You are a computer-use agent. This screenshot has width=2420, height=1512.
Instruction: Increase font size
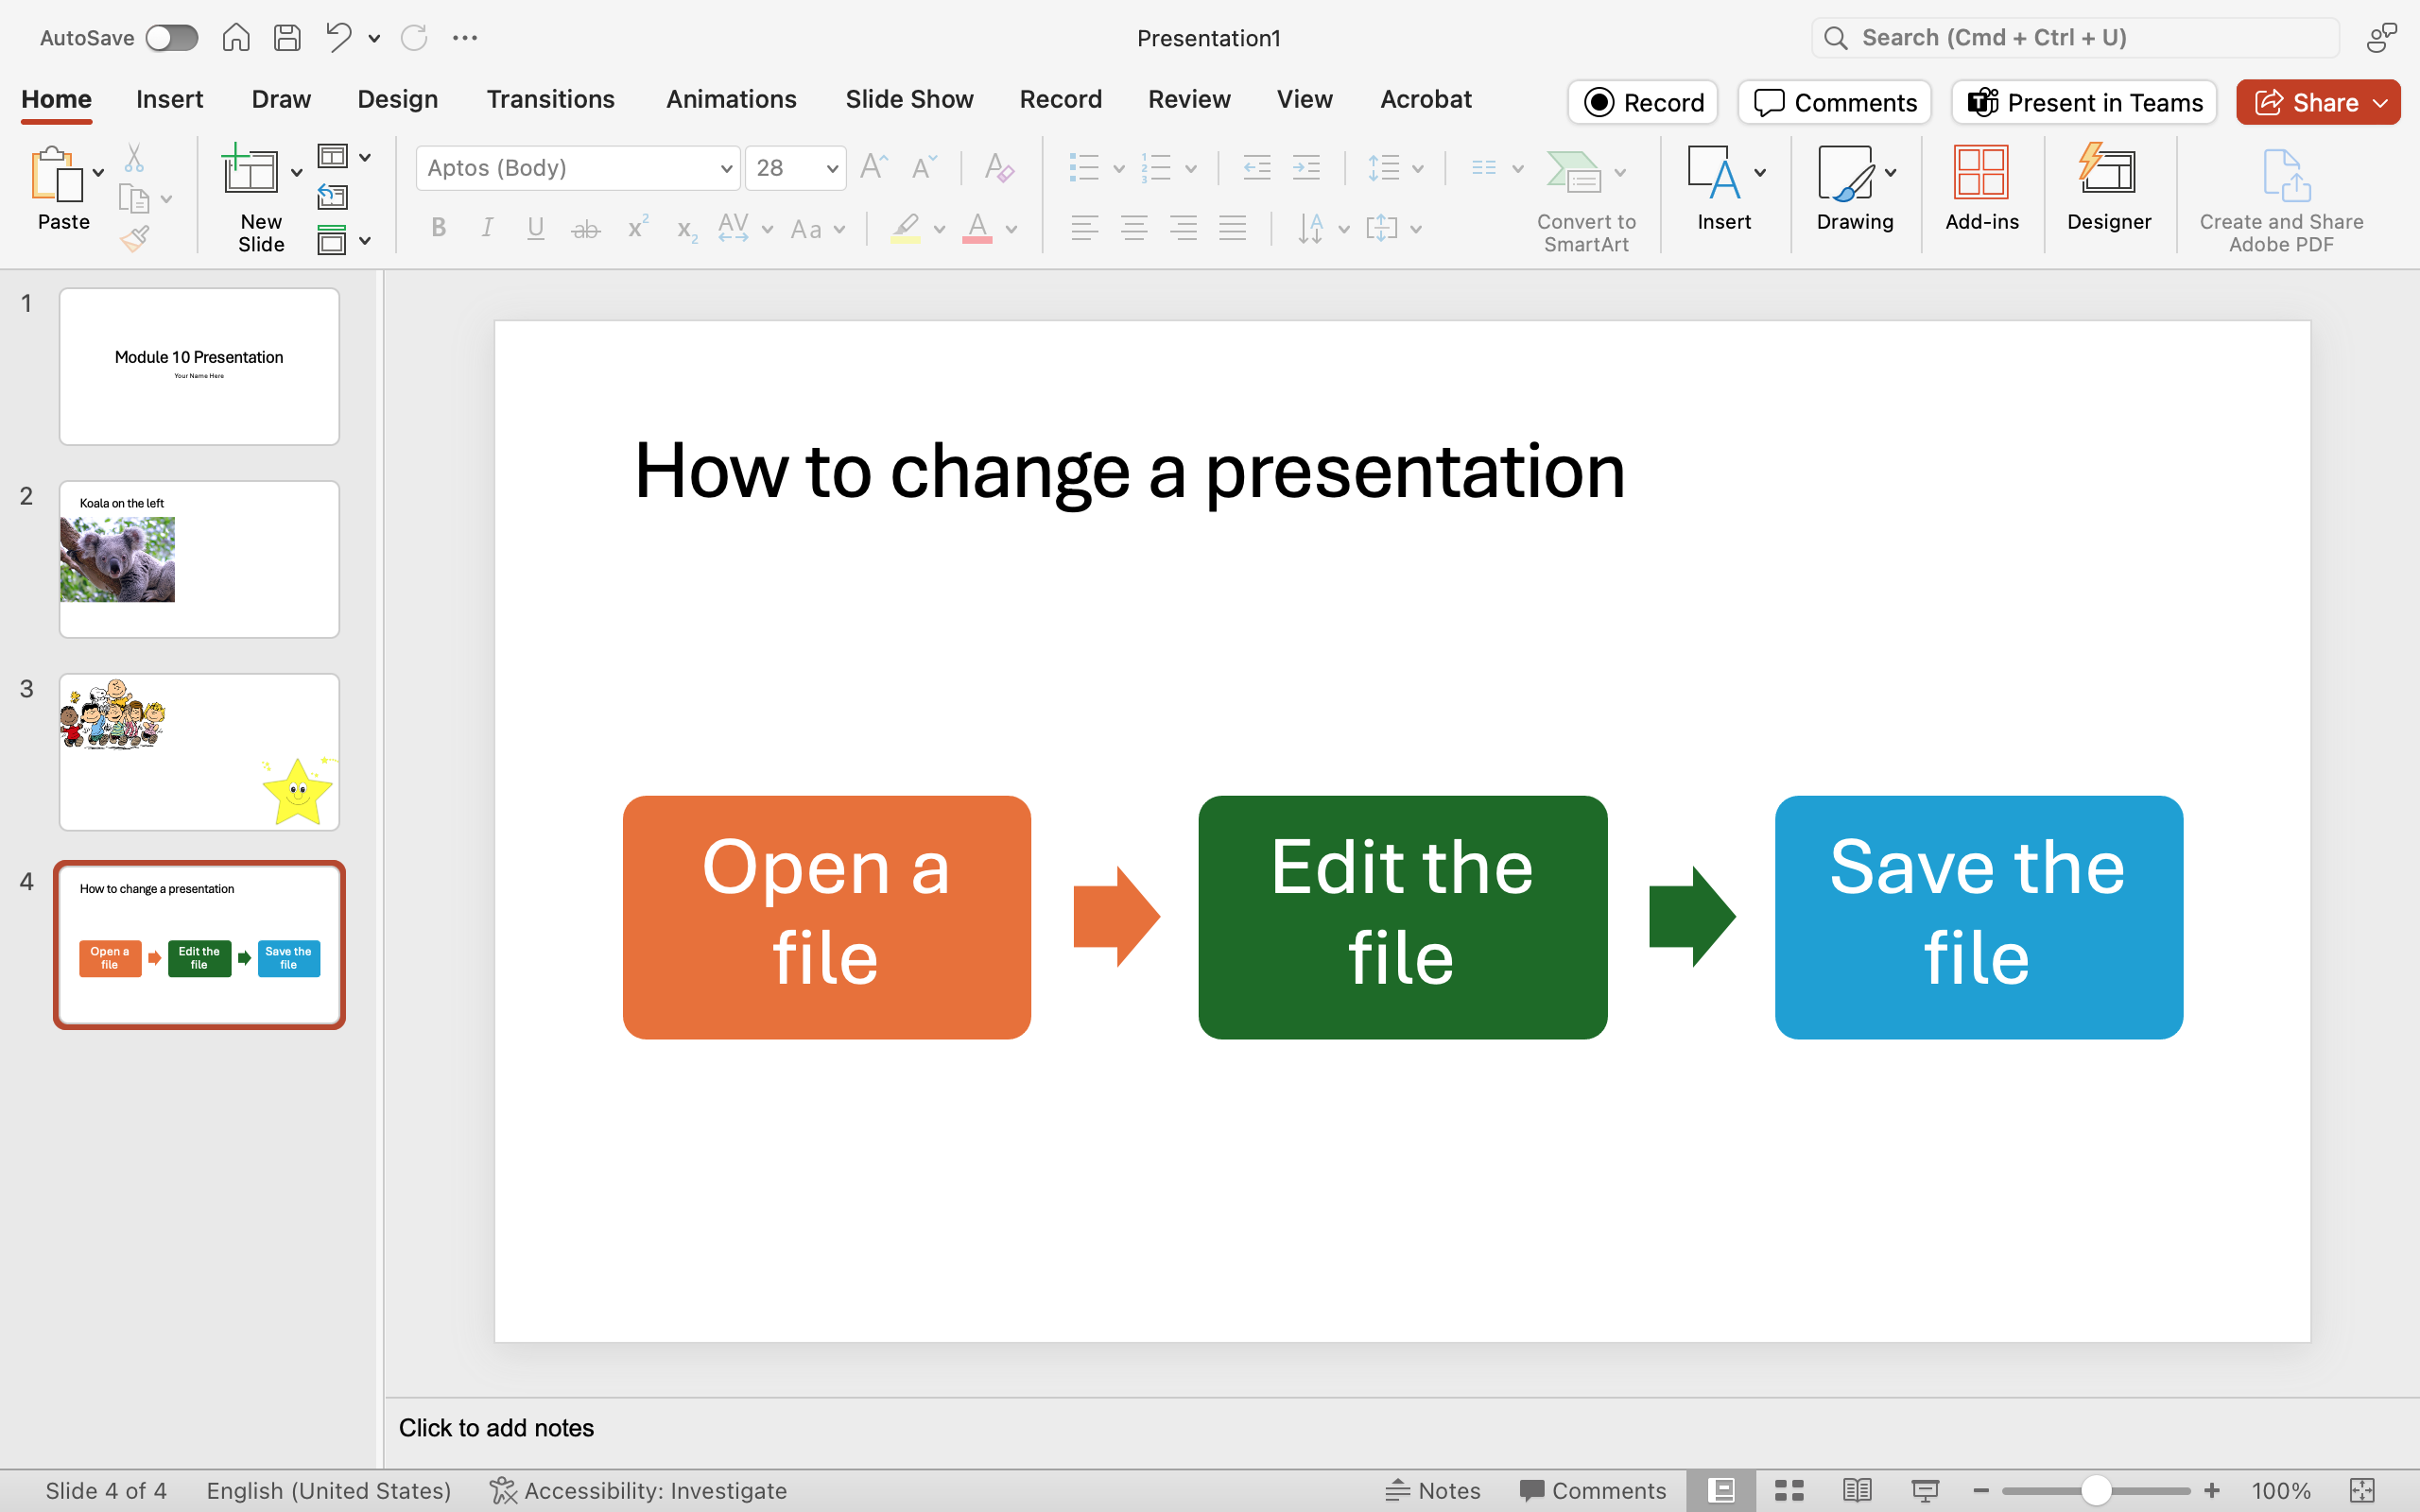874,167
